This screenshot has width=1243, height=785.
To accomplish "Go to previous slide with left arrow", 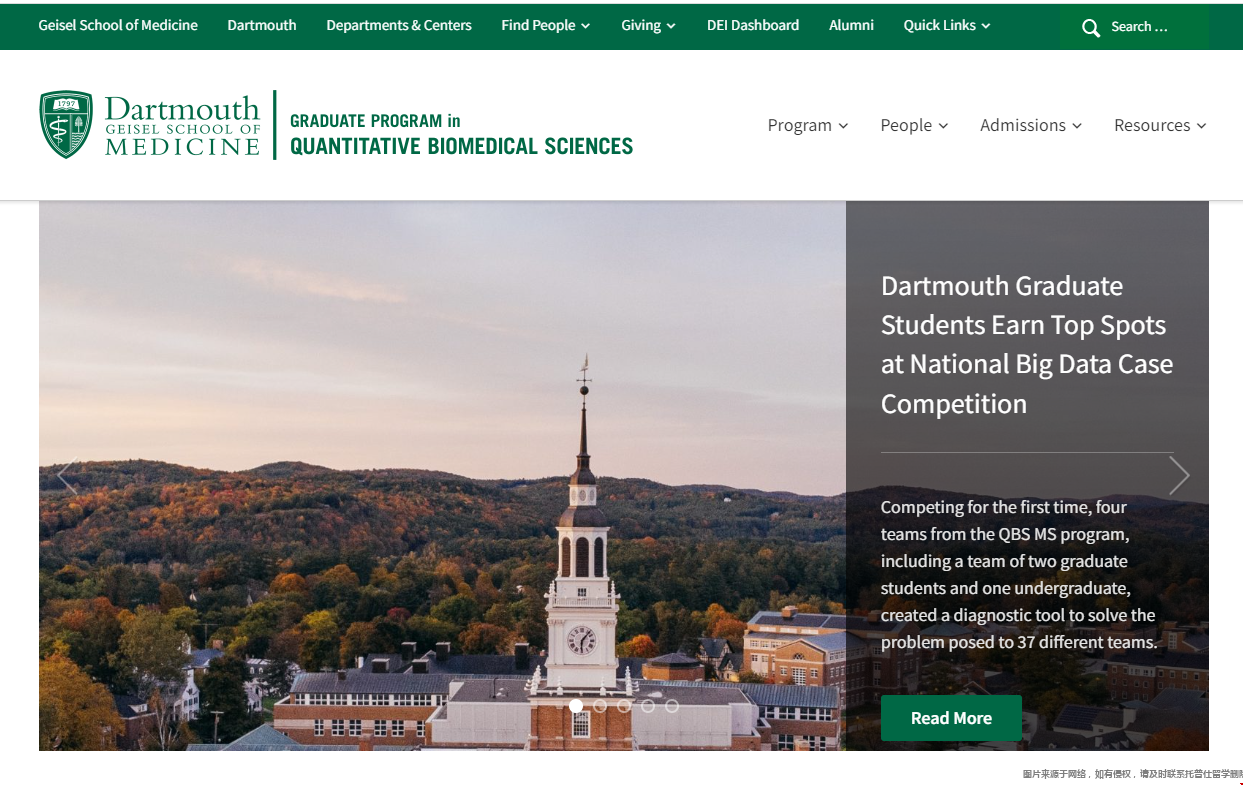I will coord(68,476).
